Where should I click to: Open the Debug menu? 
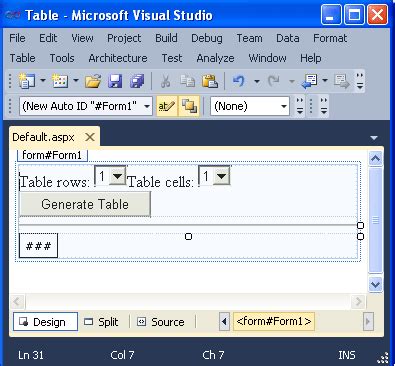tap(207, 38)
